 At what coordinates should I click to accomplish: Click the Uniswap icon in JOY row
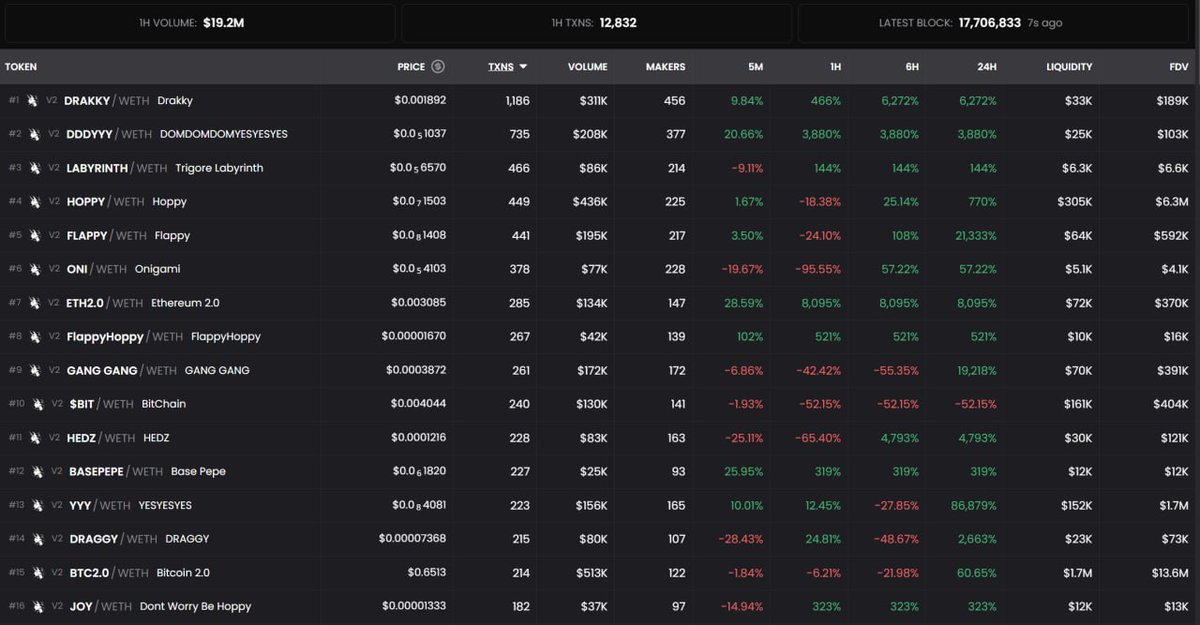[x=36, y=606]
